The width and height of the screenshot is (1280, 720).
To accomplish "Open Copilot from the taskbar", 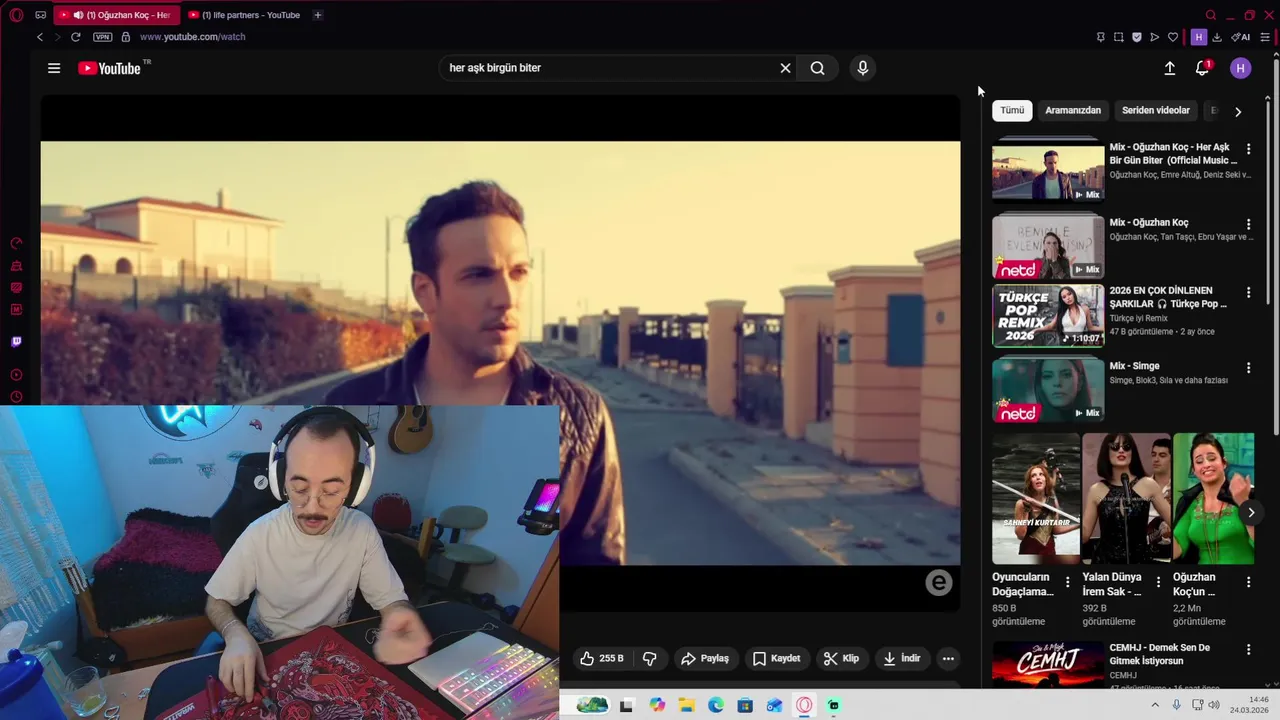I will [657, 705].
